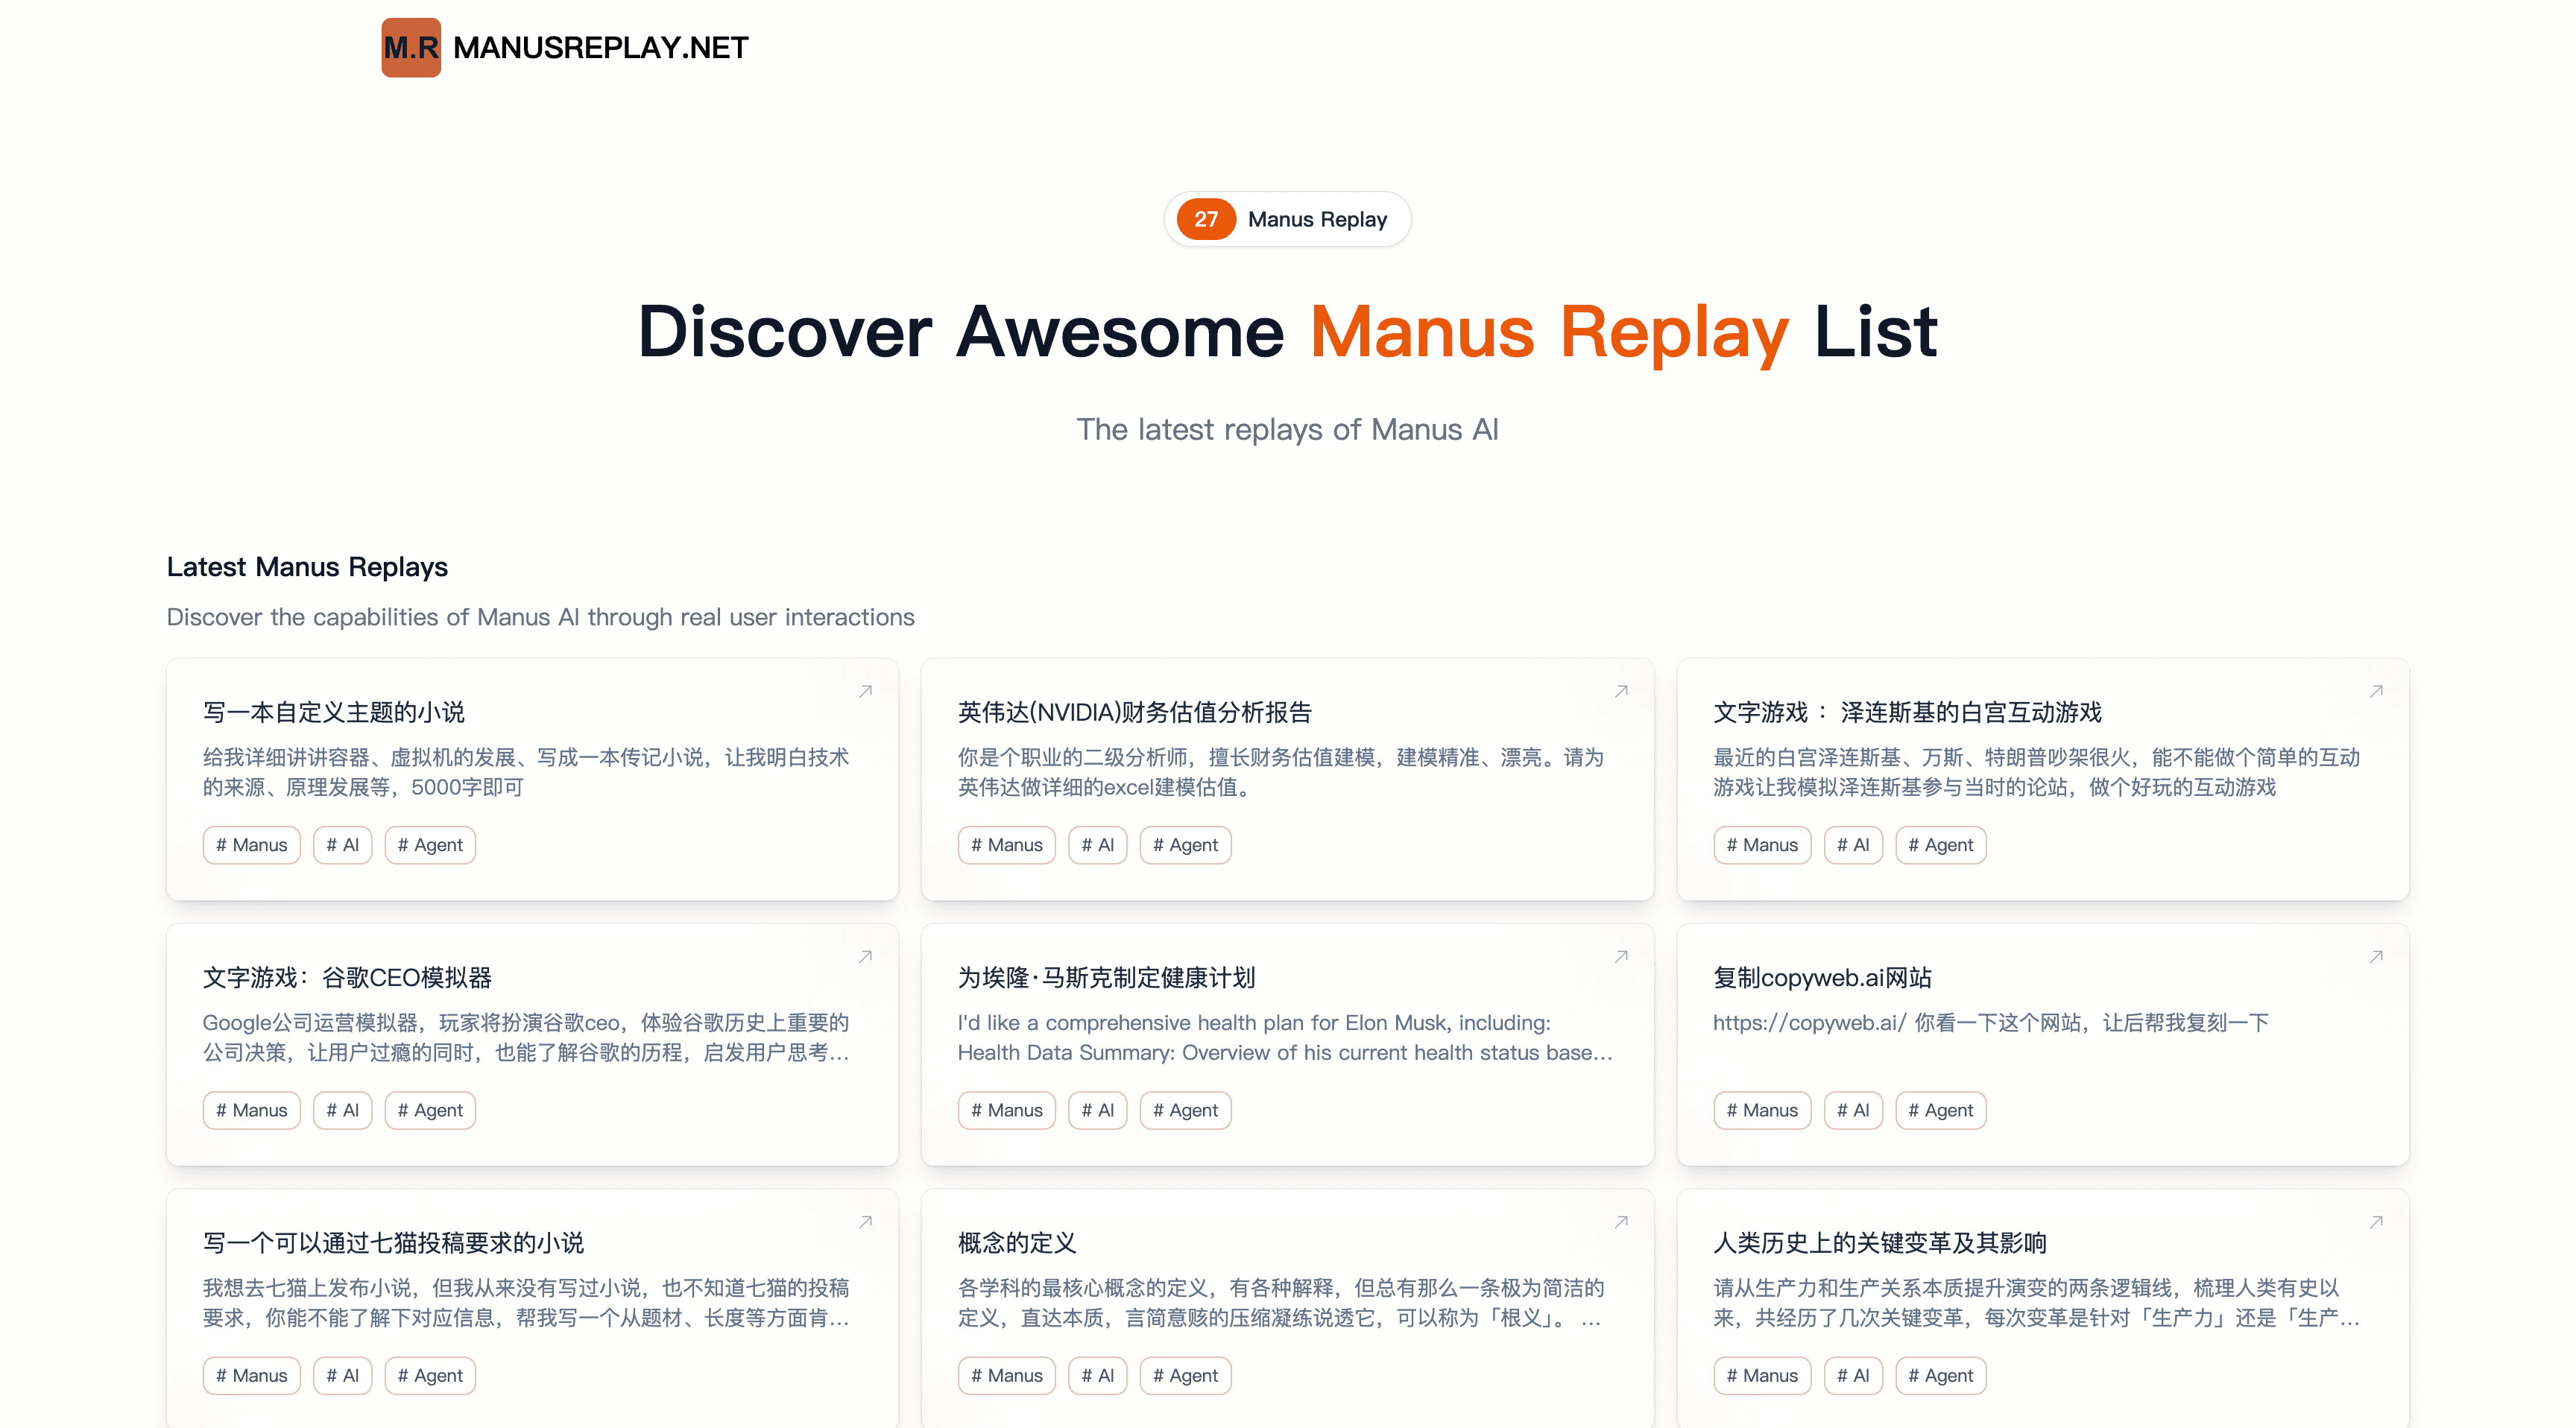2576x1428 pixels.
Task: Click the 27 Manus Replay badge
Action: click(x=1287, y=219)
